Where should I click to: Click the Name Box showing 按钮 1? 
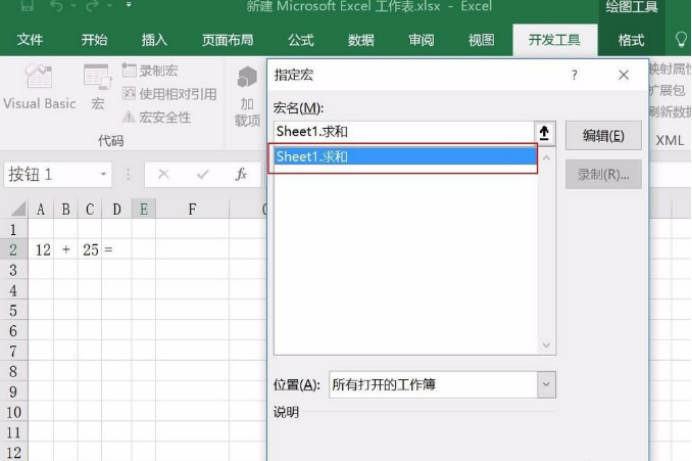pos(57,174)
